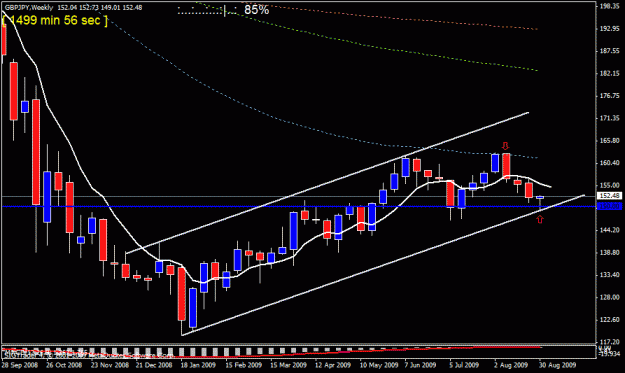Select the blue horizontal line price tag

(x=609, y=206)
